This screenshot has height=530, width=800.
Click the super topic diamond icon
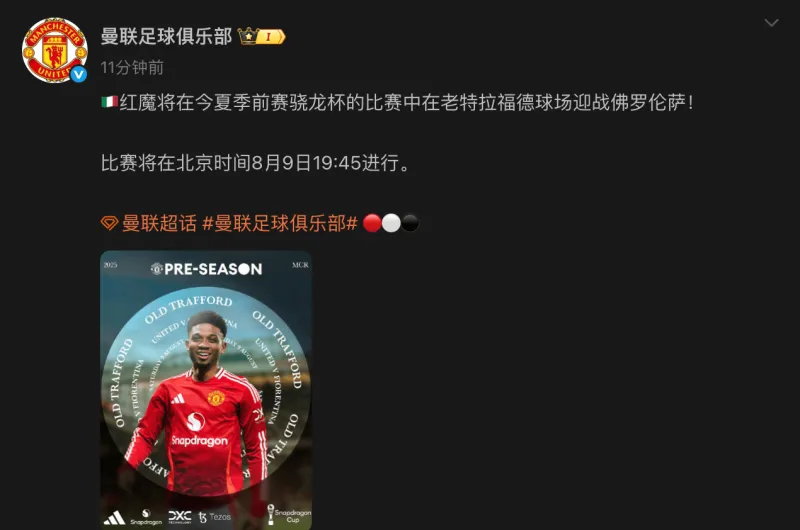pos(109,223)
